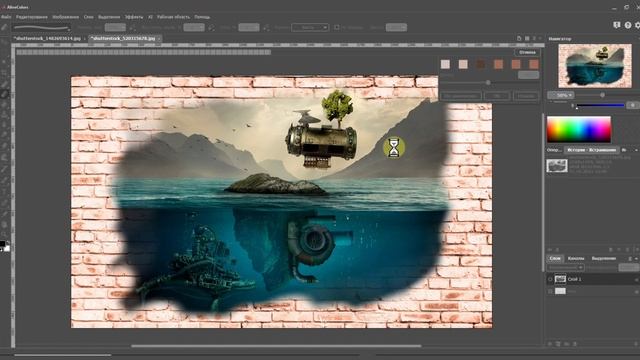The image size is (640, 360).
Task: Open the Редактирование menu
Action: [31, 17]
